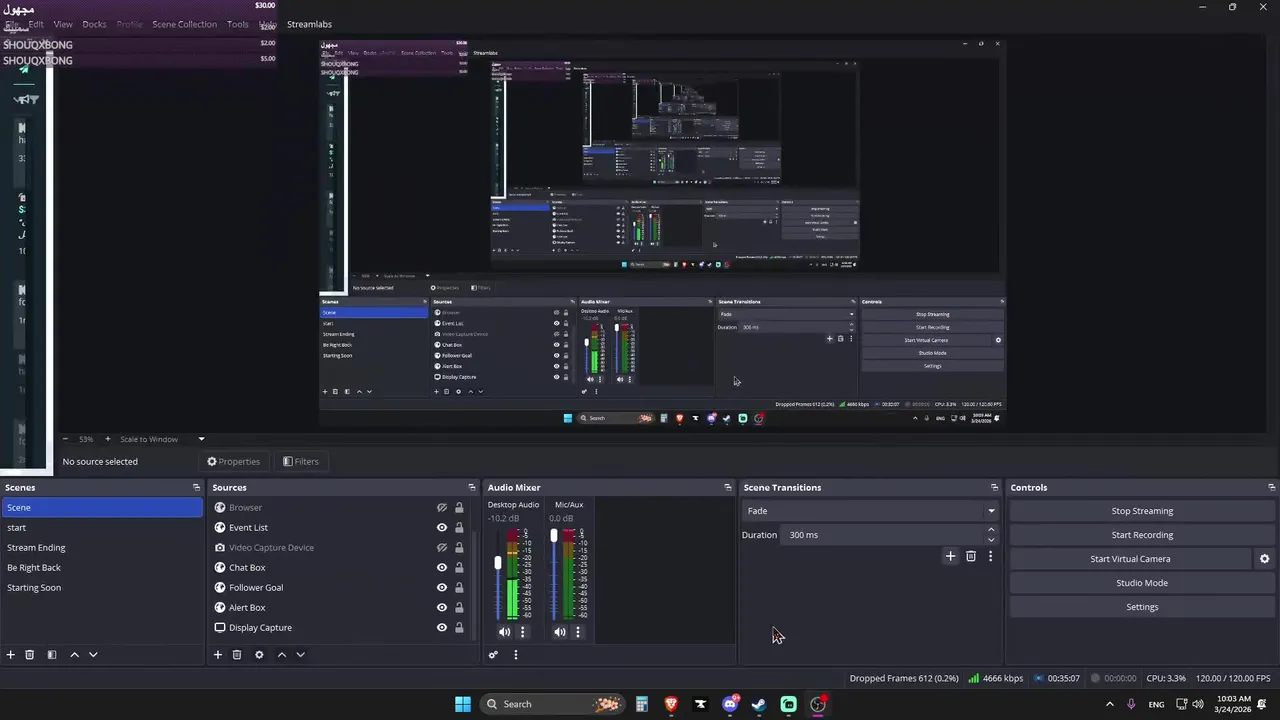The height and width of the screenshot is (720, 1280).
Task: Show the Video Capture Device source
Action: click(x=441, y=548)
